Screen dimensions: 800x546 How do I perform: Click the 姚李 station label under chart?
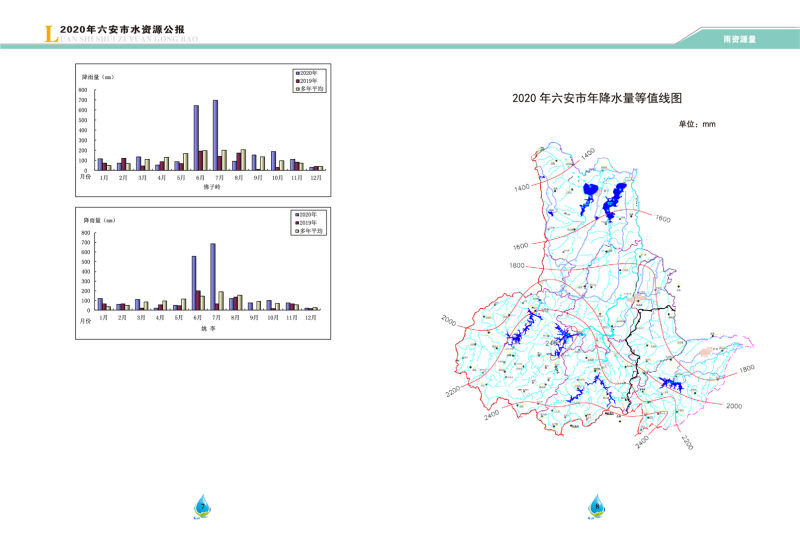[x=207, y=328]
